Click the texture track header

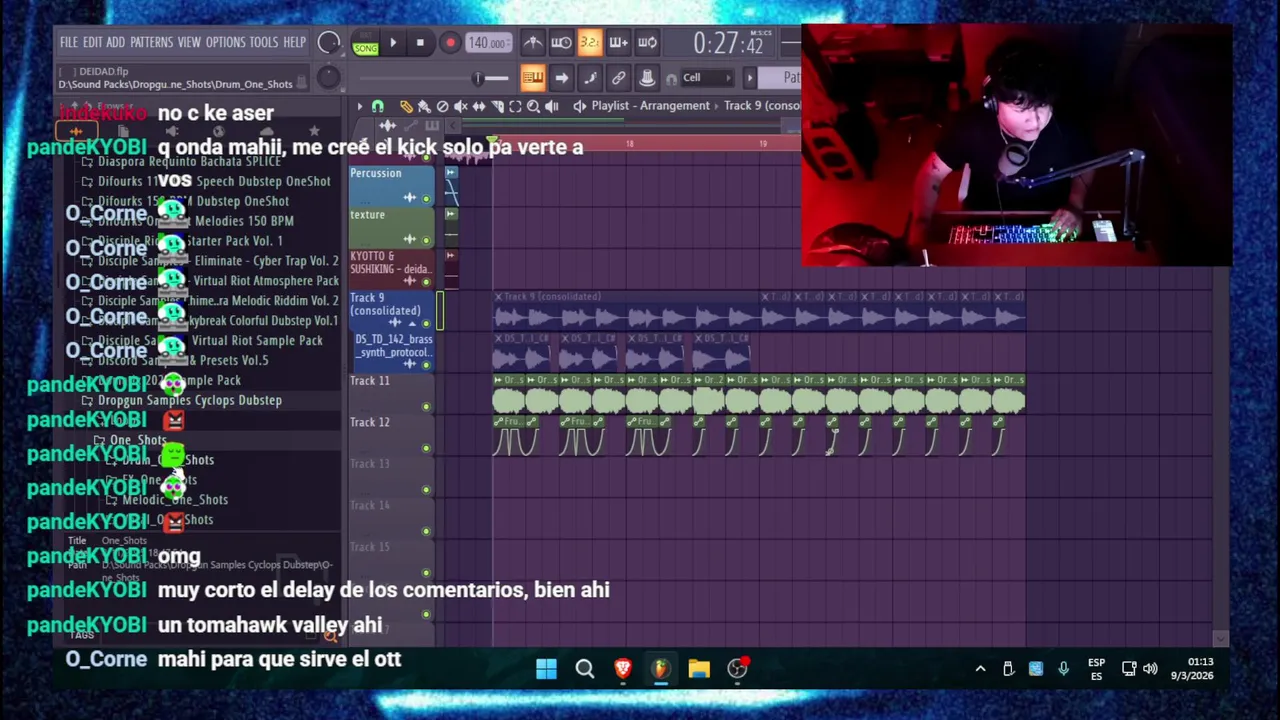(x=391, y=228)
